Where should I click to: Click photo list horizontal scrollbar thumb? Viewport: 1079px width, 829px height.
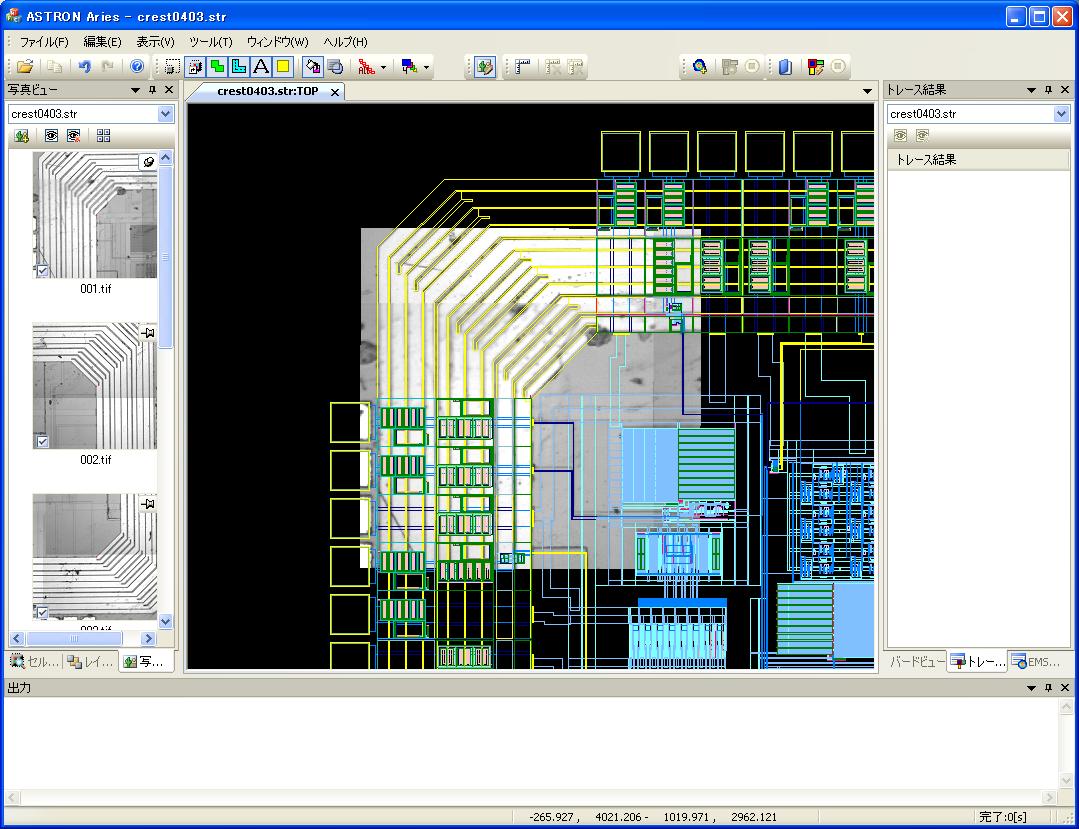coord(74,638)
